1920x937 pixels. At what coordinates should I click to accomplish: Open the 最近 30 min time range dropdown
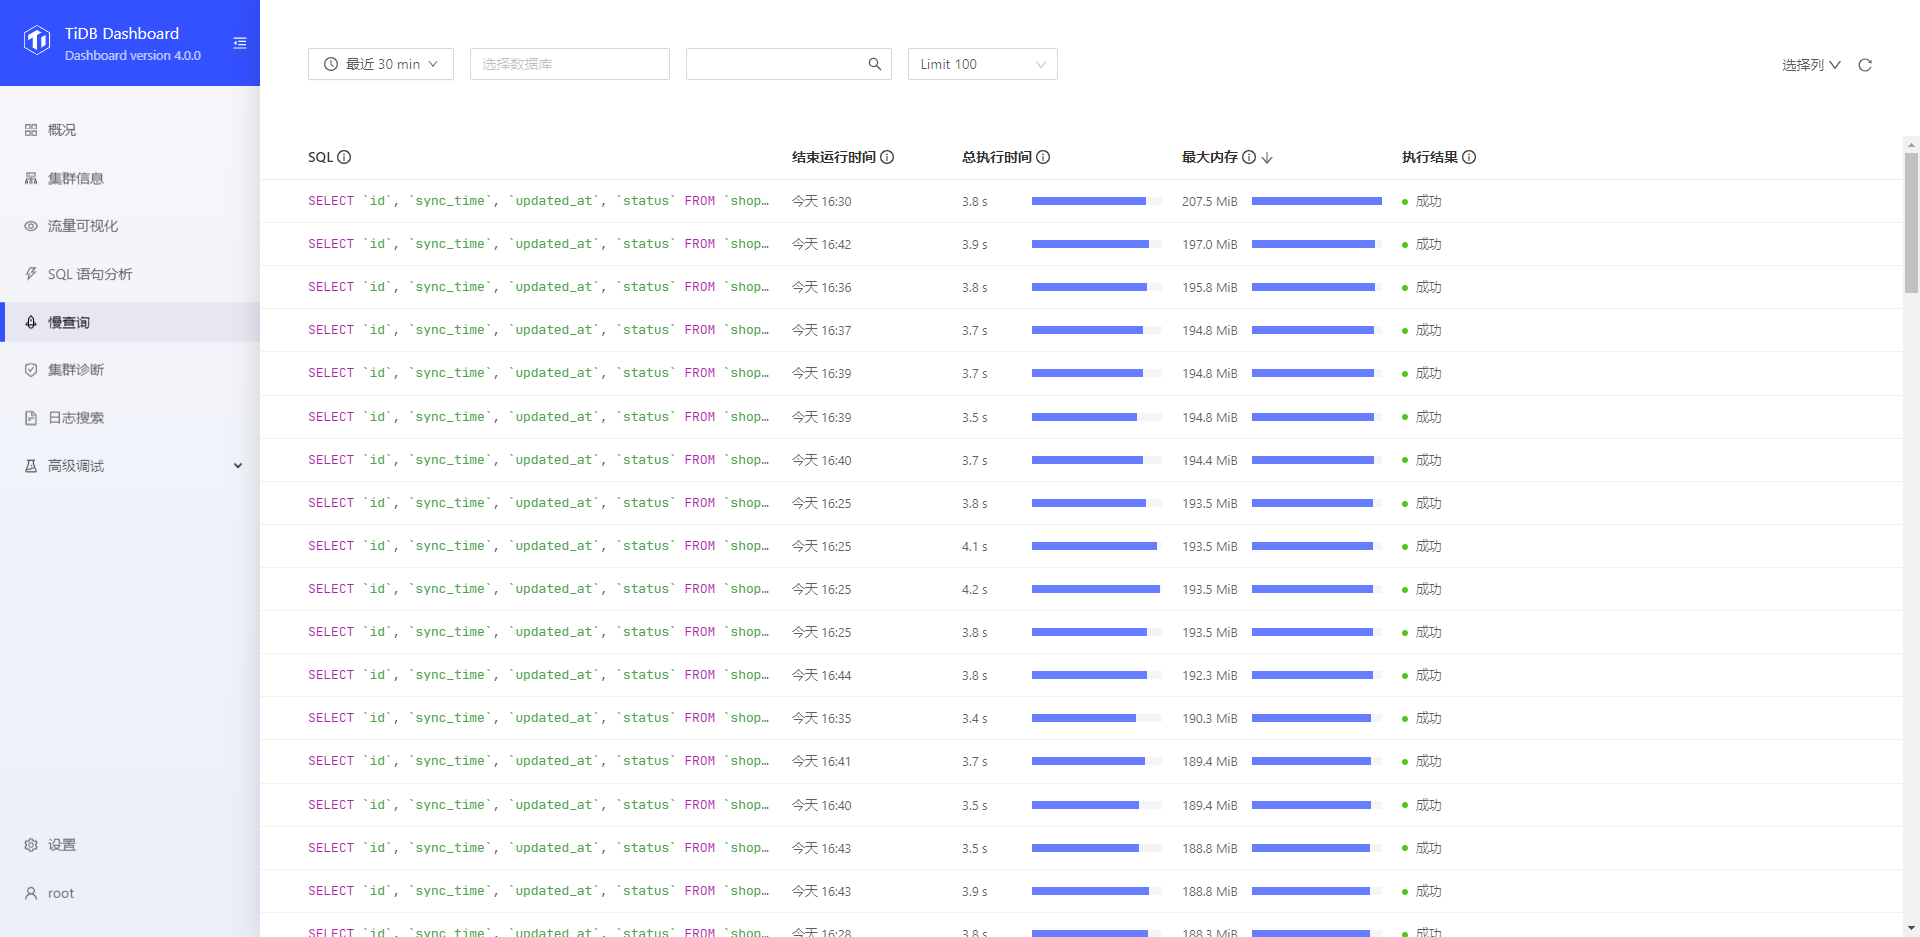(x=380, y=64)
